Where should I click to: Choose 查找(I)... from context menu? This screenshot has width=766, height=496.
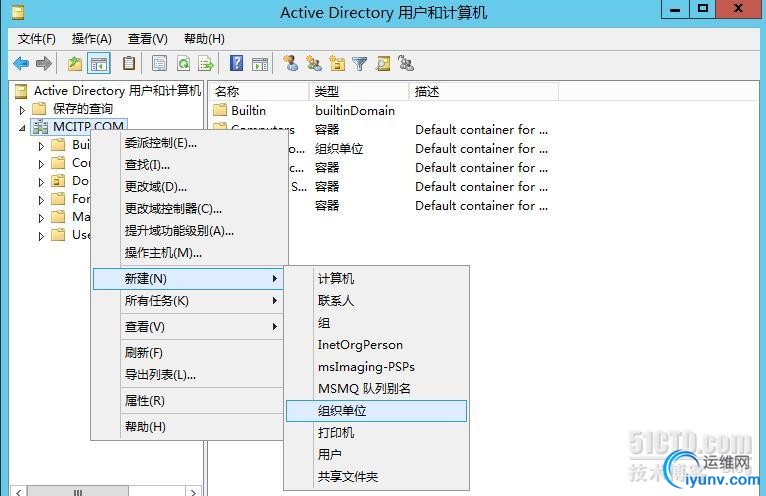pos(188,165)
